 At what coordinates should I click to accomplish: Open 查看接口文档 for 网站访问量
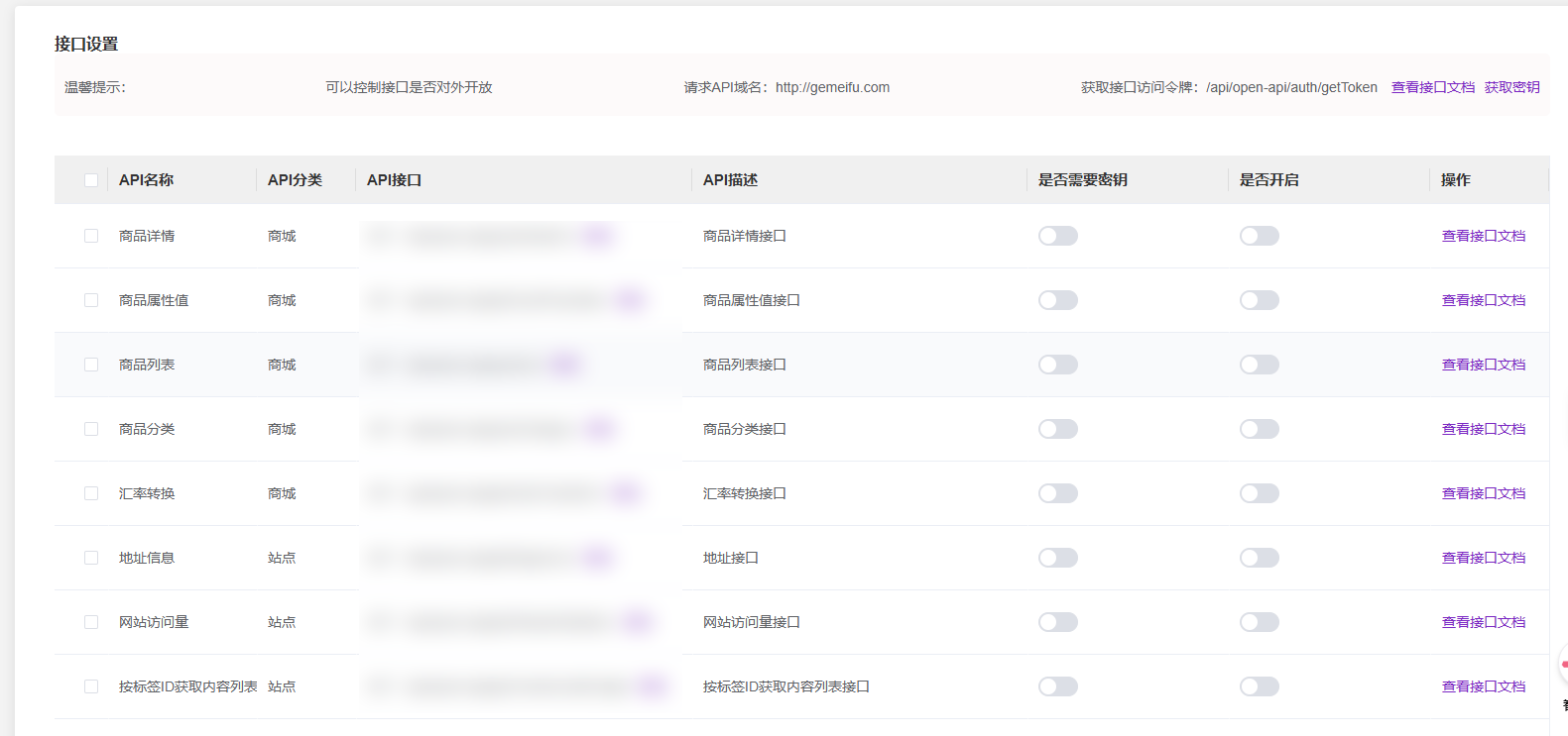click(x=1483, y=622)
